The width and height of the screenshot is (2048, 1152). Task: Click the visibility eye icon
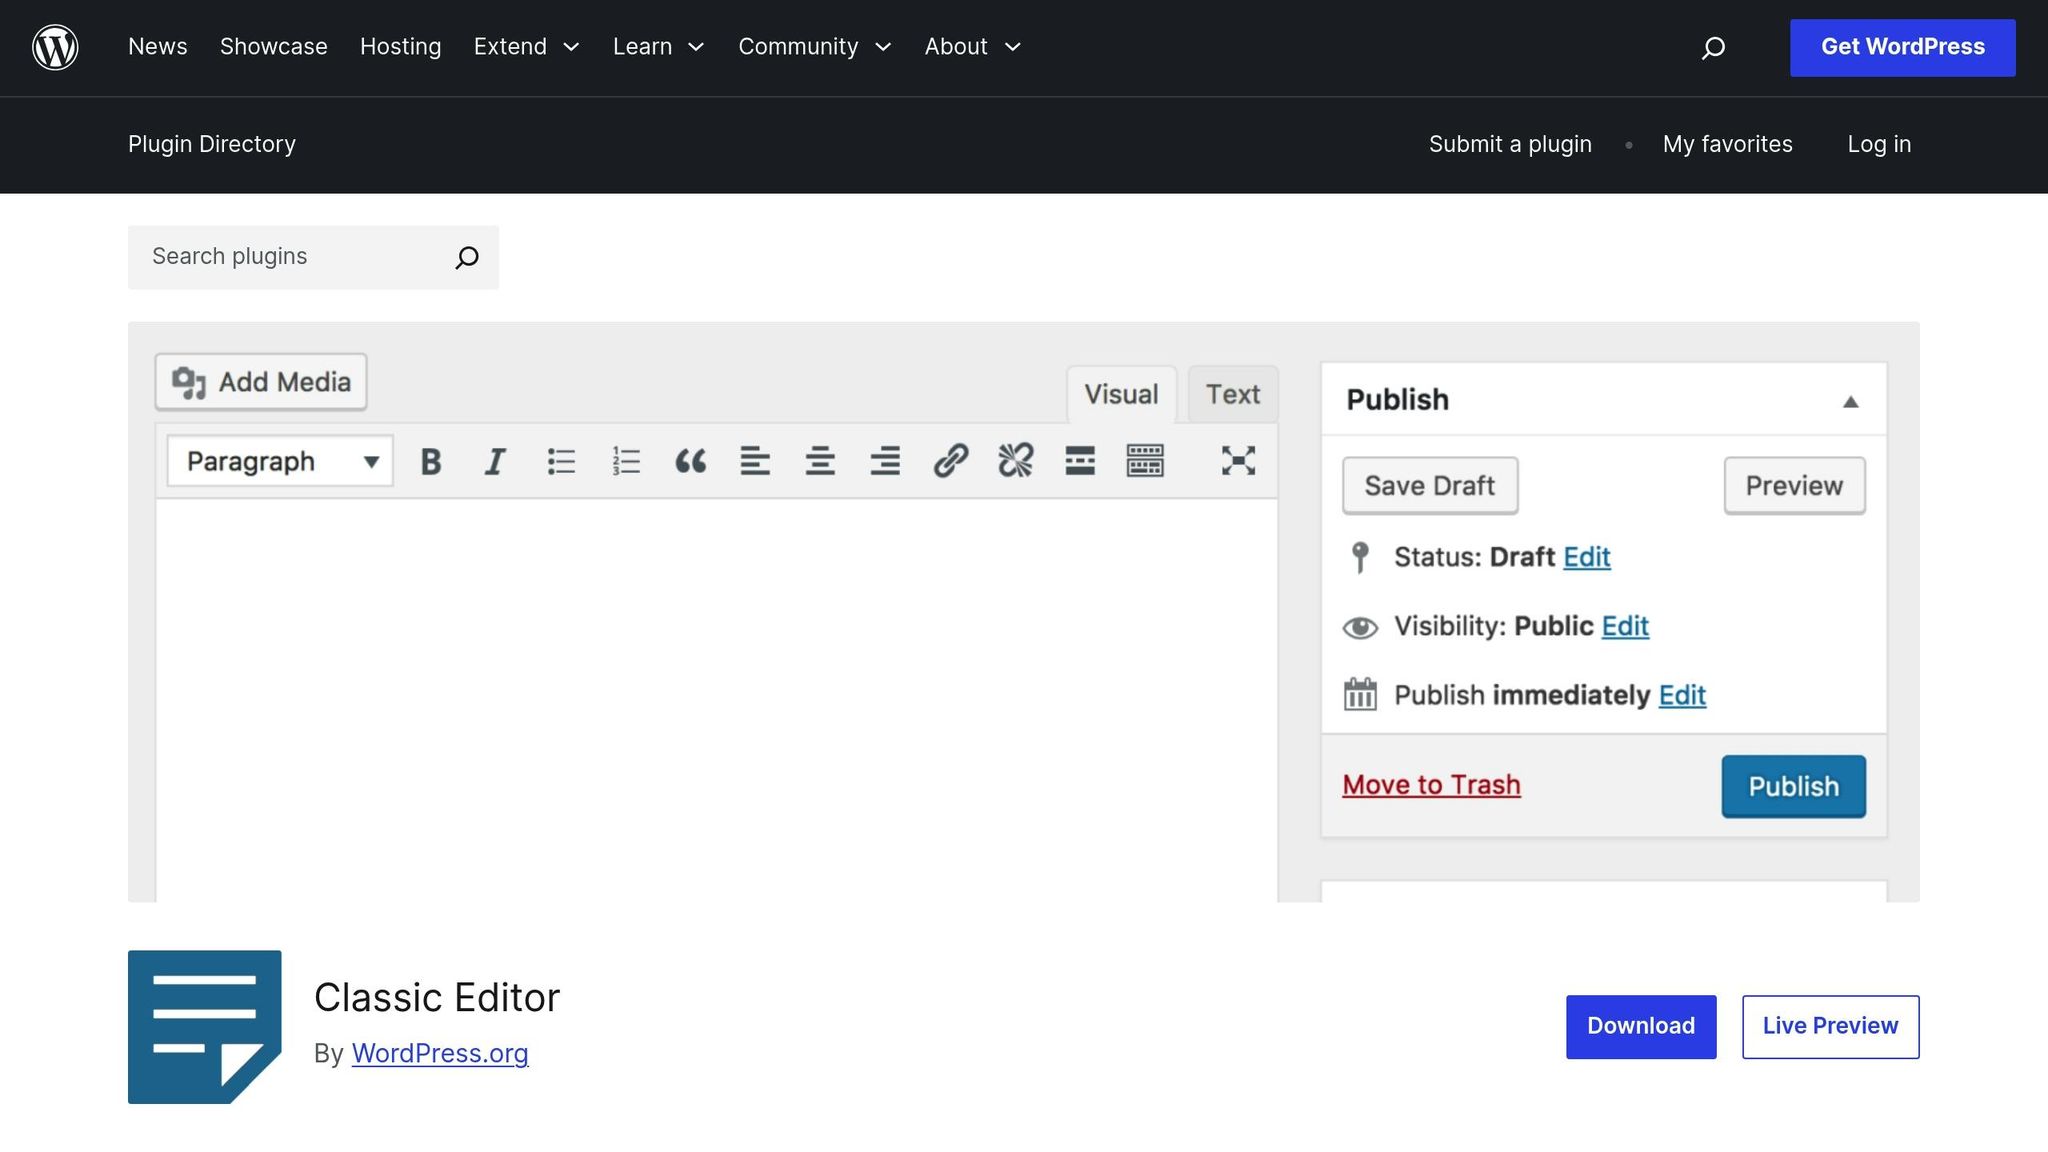[1360, 627]
